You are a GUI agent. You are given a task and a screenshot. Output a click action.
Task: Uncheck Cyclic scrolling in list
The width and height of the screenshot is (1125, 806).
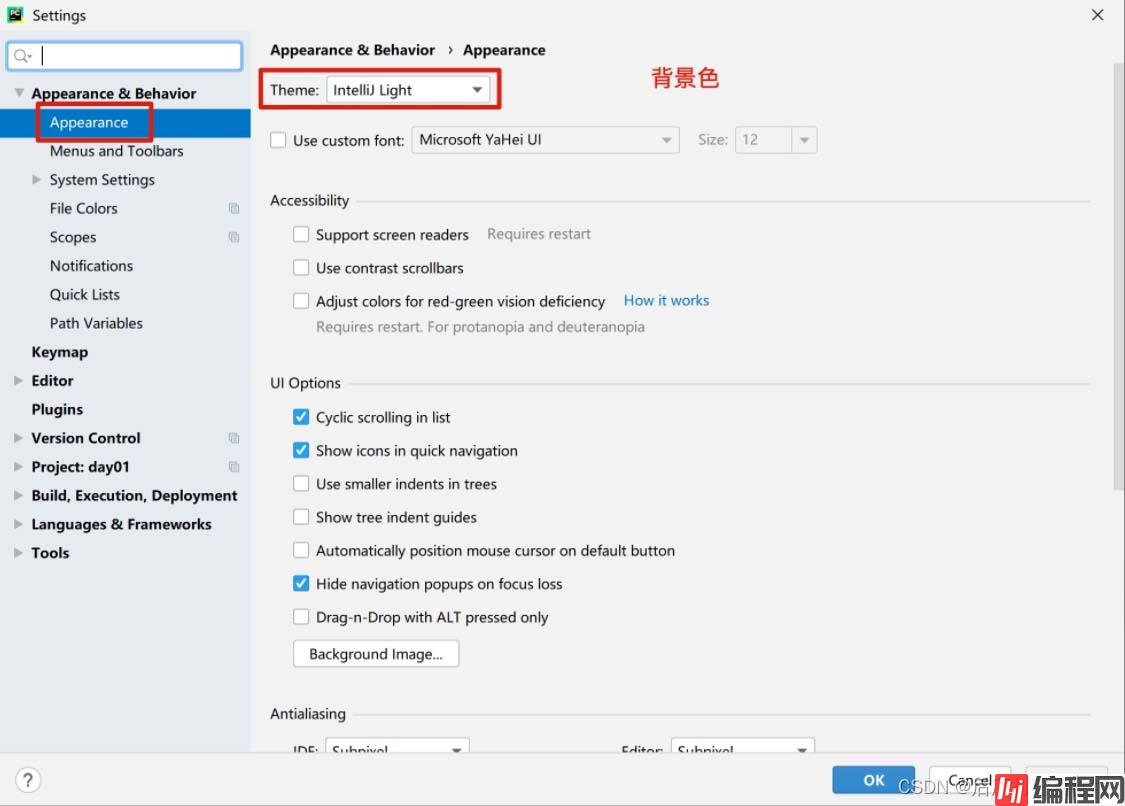click(x=301, y=417)
